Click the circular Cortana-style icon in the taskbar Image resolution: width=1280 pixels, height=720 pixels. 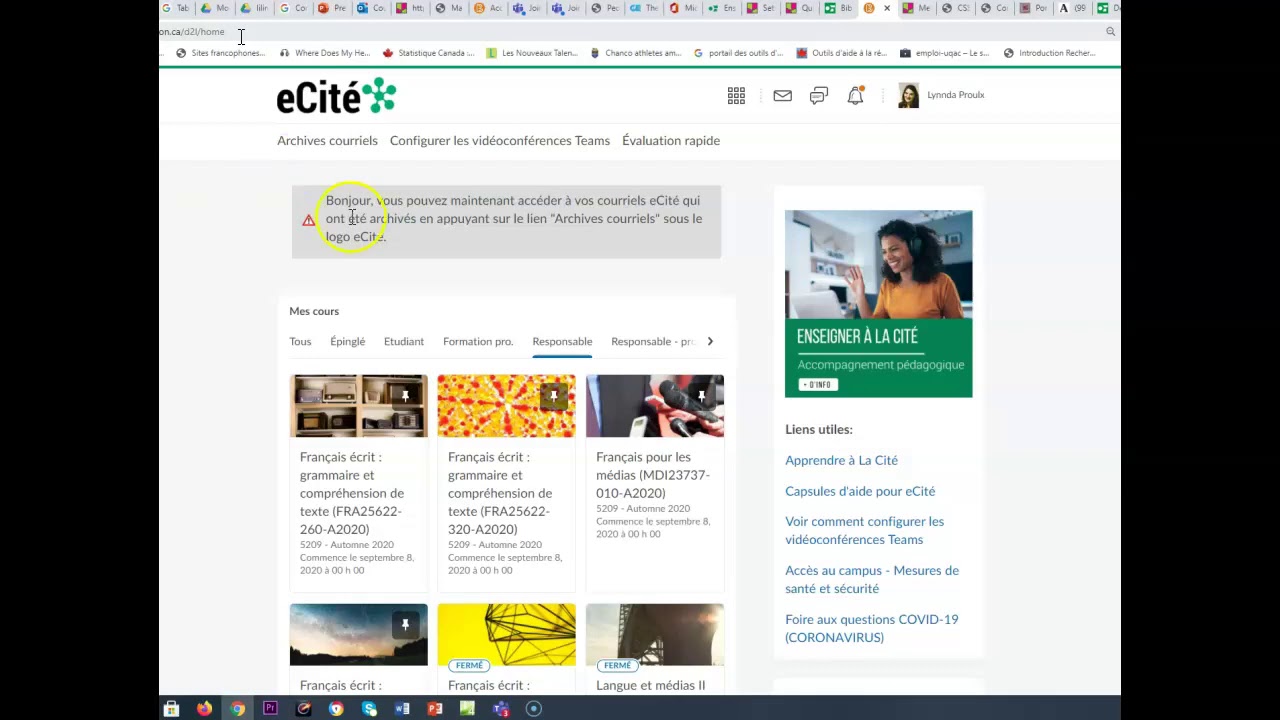tap(534, 709)
